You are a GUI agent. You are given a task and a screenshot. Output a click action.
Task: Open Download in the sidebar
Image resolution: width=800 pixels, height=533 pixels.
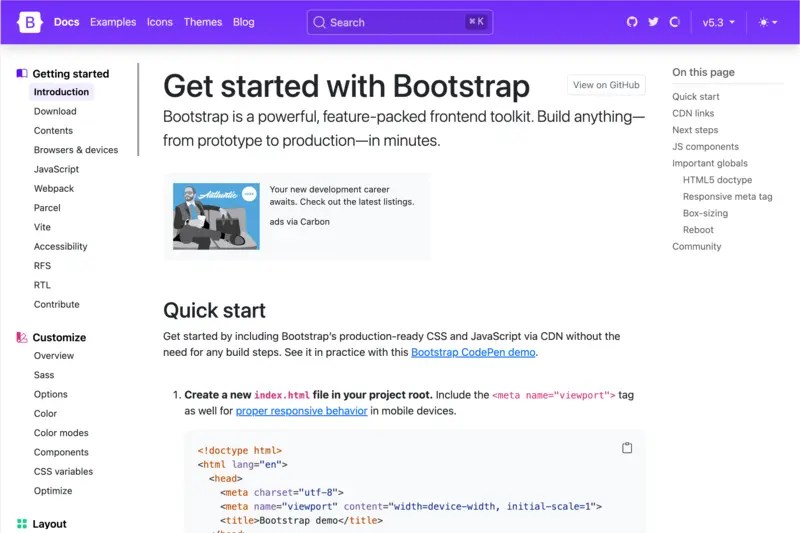(55, 111)
